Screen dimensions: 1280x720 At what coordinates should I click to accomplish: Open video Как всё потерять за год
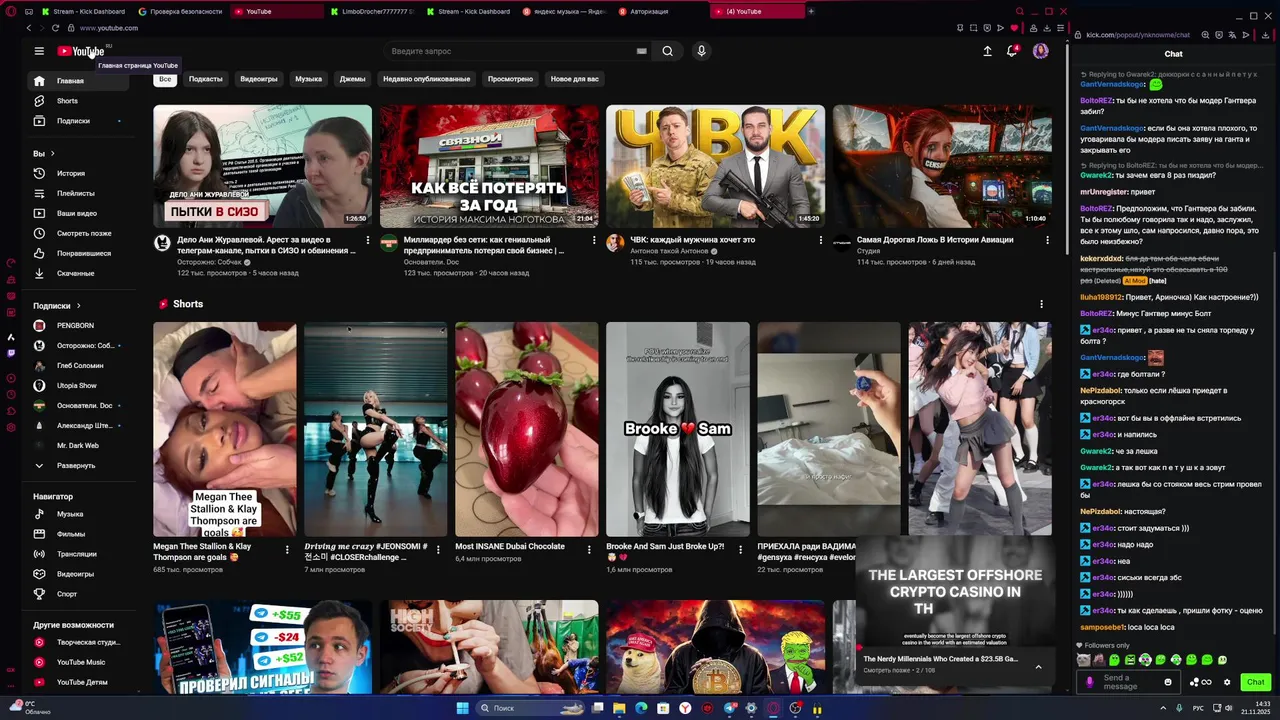(x=489, y=166)
